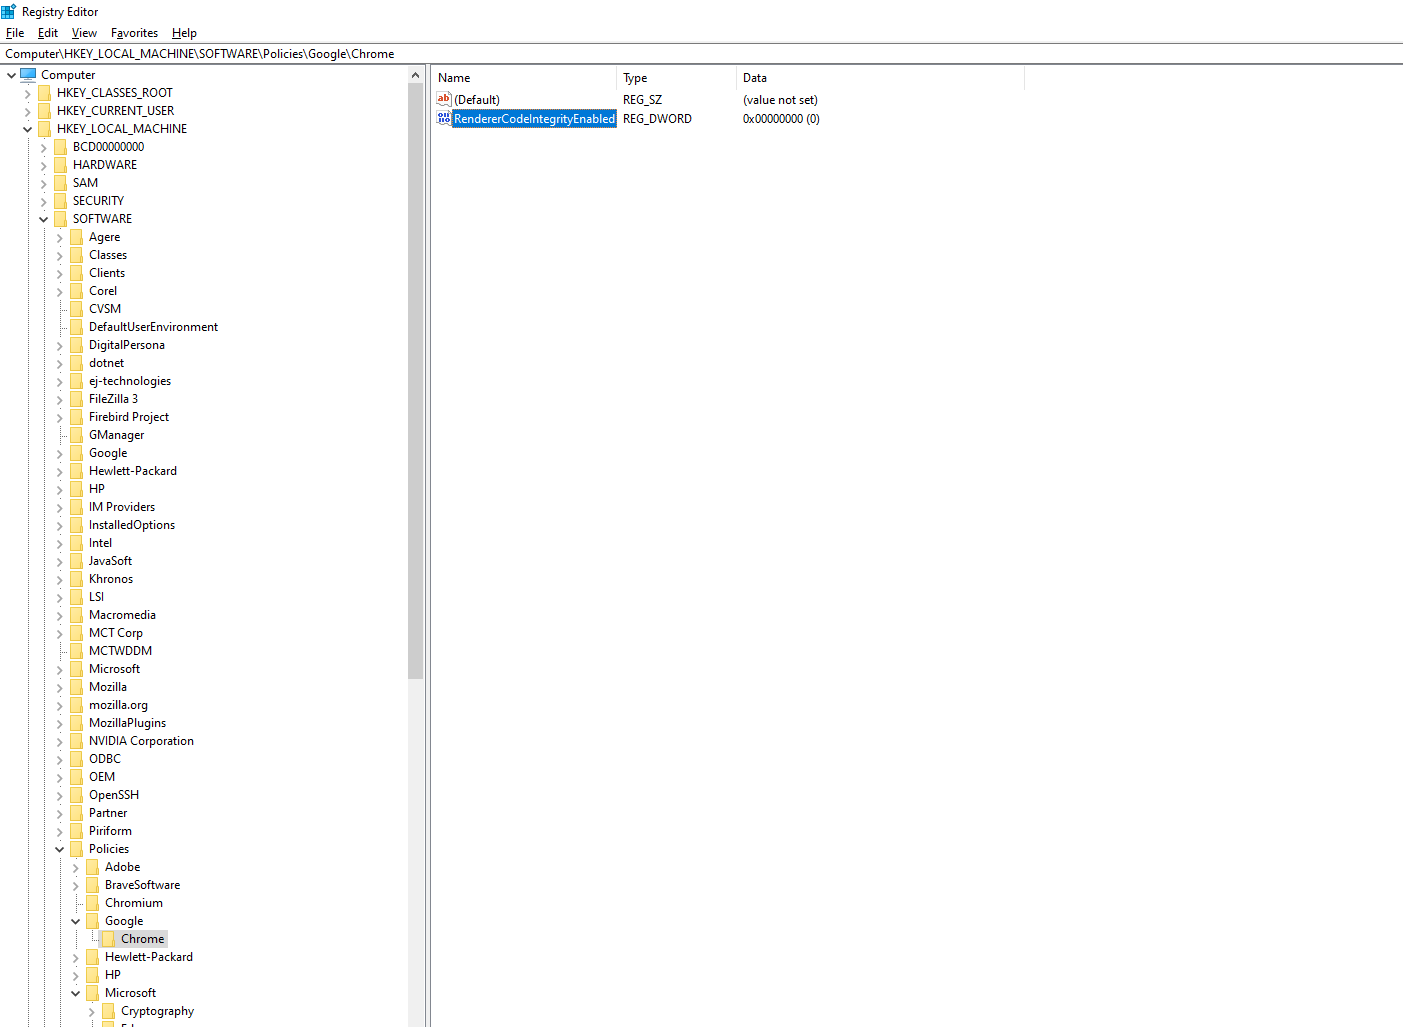Open the Edit menu
The height and width of the screenshot is (1027, 1403).
tap(47, 32)
